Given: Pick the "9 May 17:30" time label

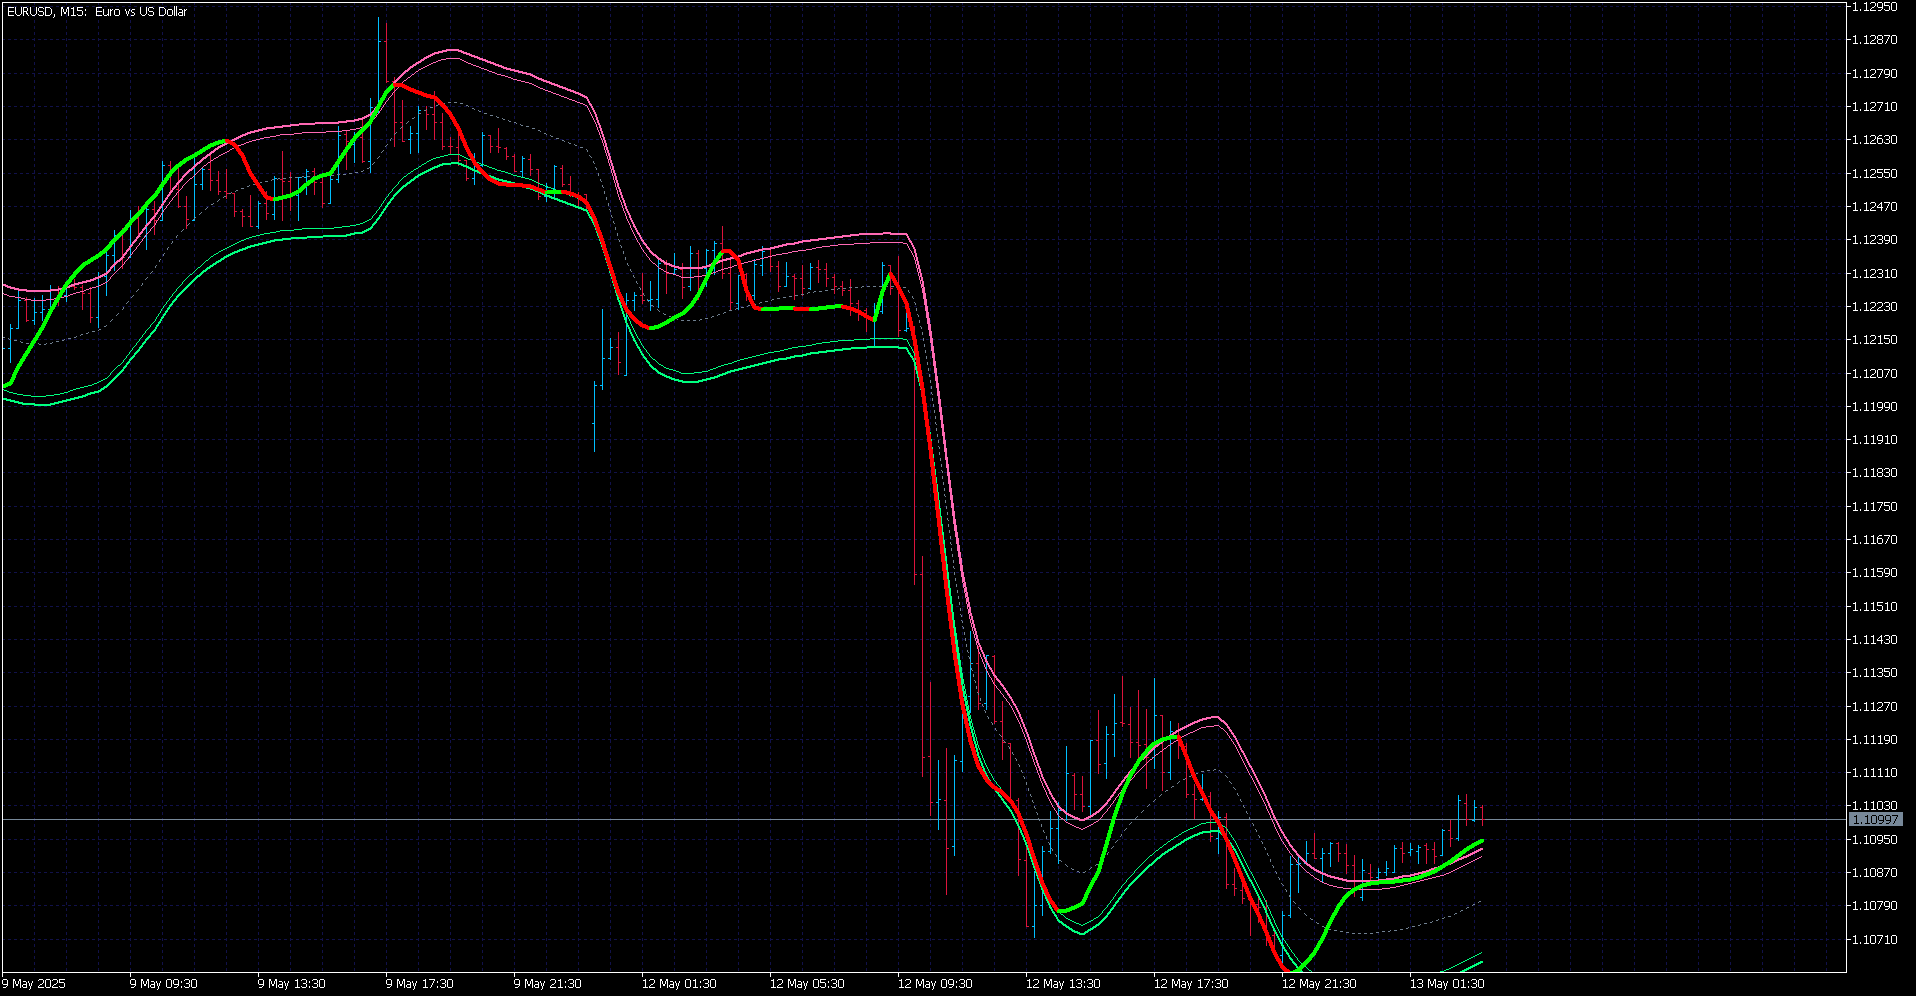Looking at the screenshot, I should [x=420, y=984].
